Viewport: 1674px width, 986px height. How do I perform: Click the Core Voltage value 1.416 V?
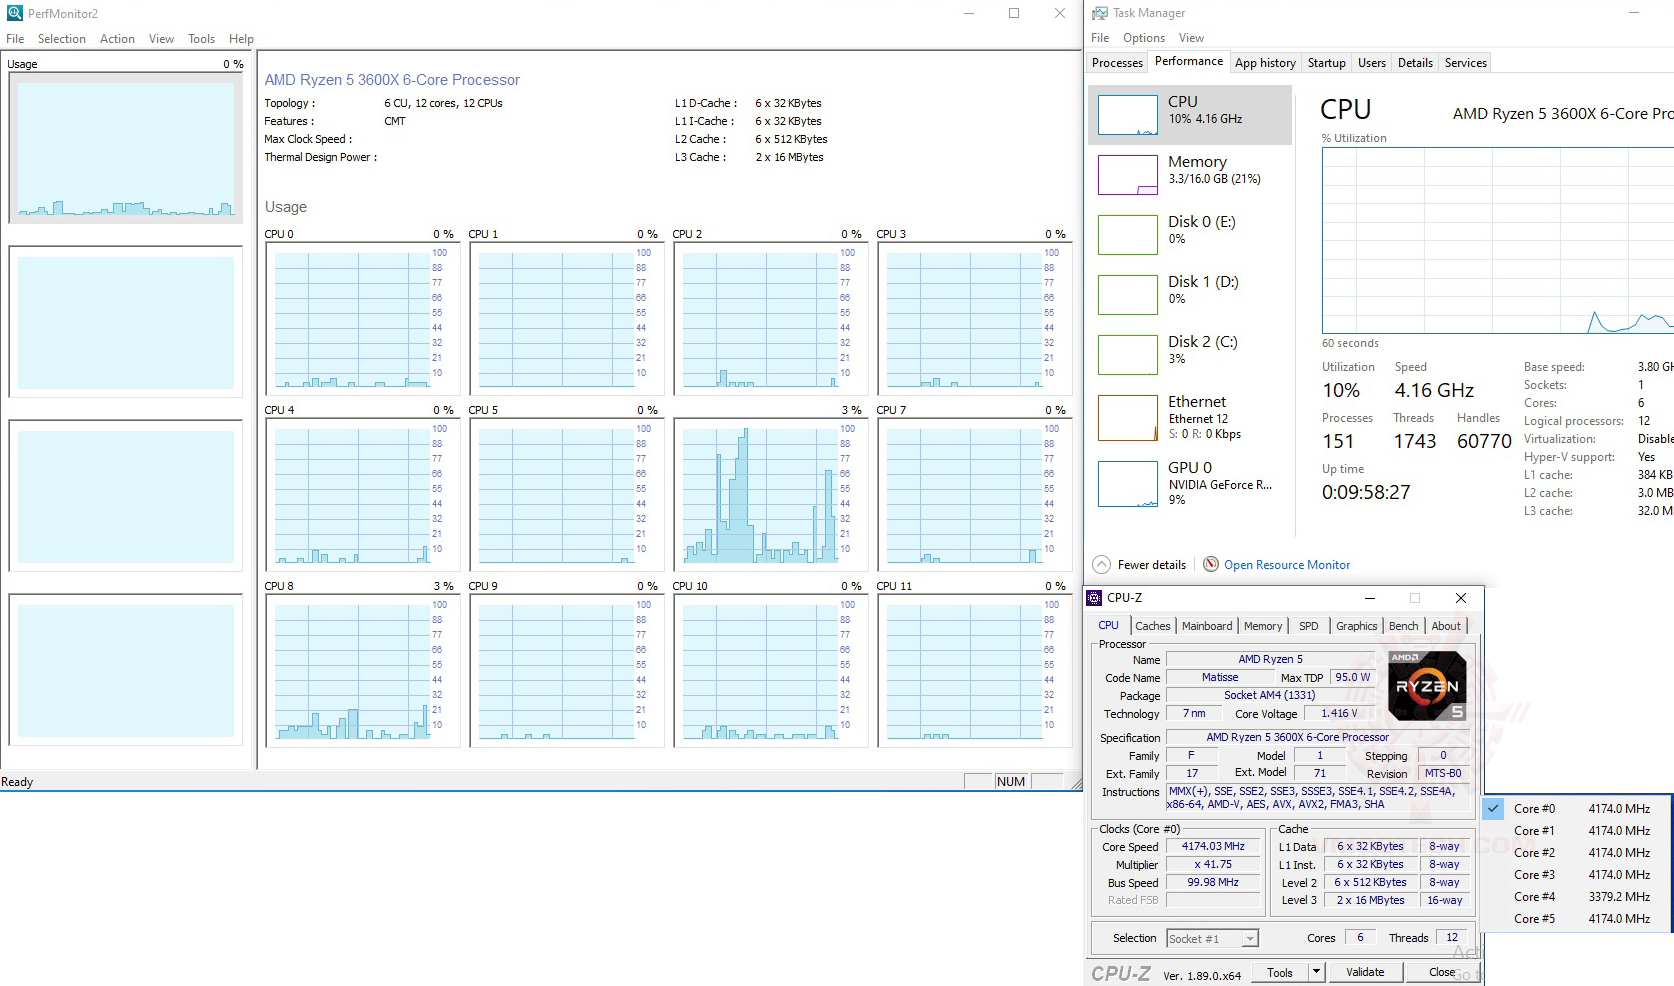[x=1339, y=713]
